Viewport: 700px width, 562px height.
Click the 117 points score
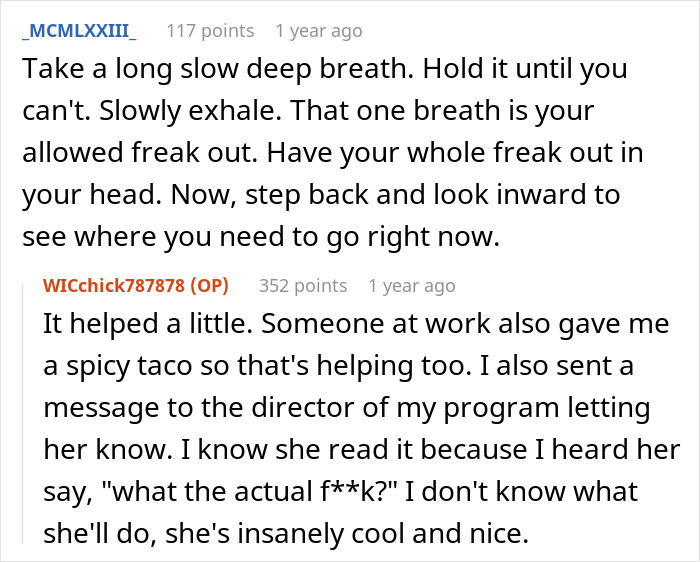[210, 31]
